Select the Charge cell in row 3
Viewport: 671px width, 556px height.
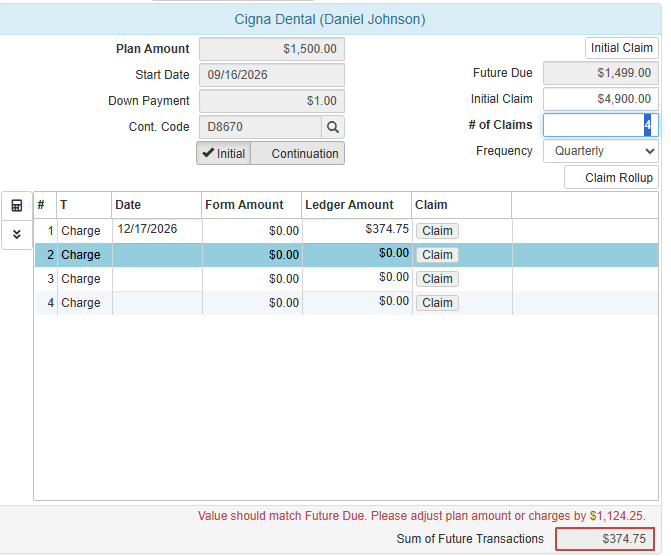(84, 279)
